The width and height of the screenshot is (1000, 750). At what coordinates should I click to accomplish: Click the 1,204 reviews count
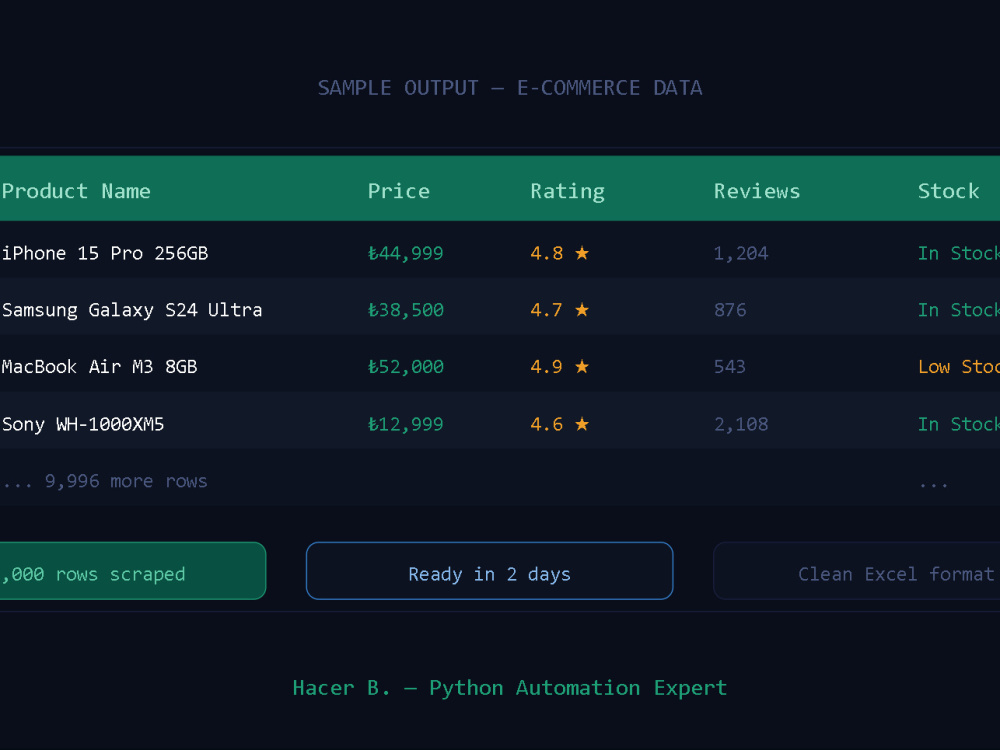click(x=740, y=253)
